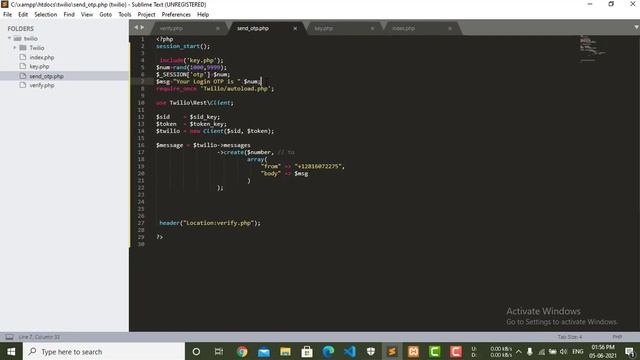Open the Project menu
The width and height of the screenshot is (640, 360).
(146, 14)
